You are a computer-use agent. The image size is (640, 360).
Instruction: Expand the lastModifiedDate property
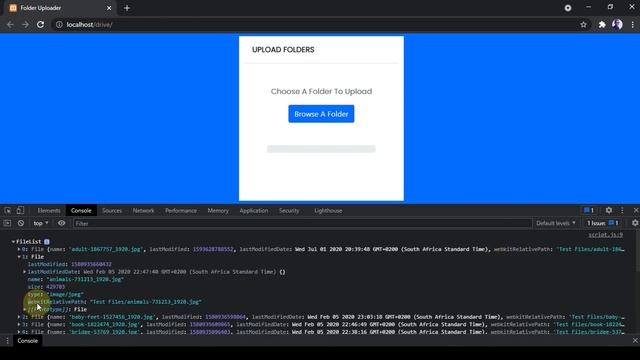coord(24,271)
